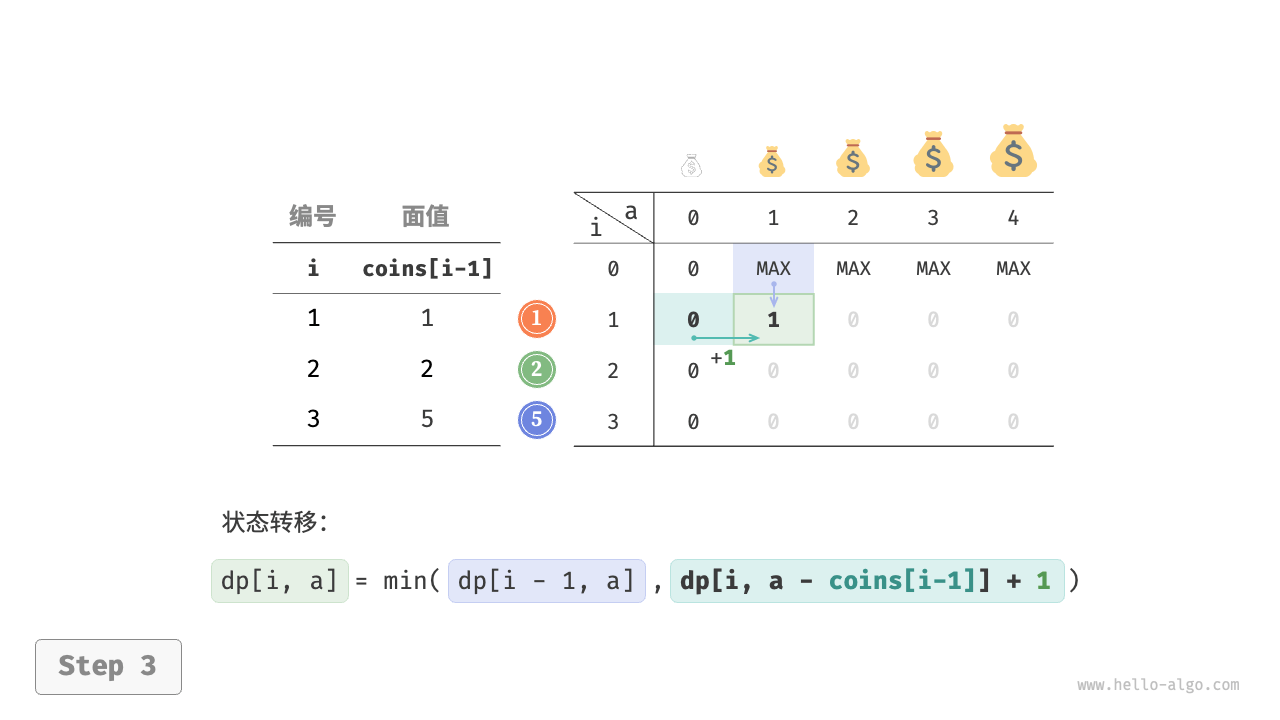Select the green dp[i, a] formula box
Viewport: 1280px width, 720px height.
pyautogui.click(x=280, y=581)
